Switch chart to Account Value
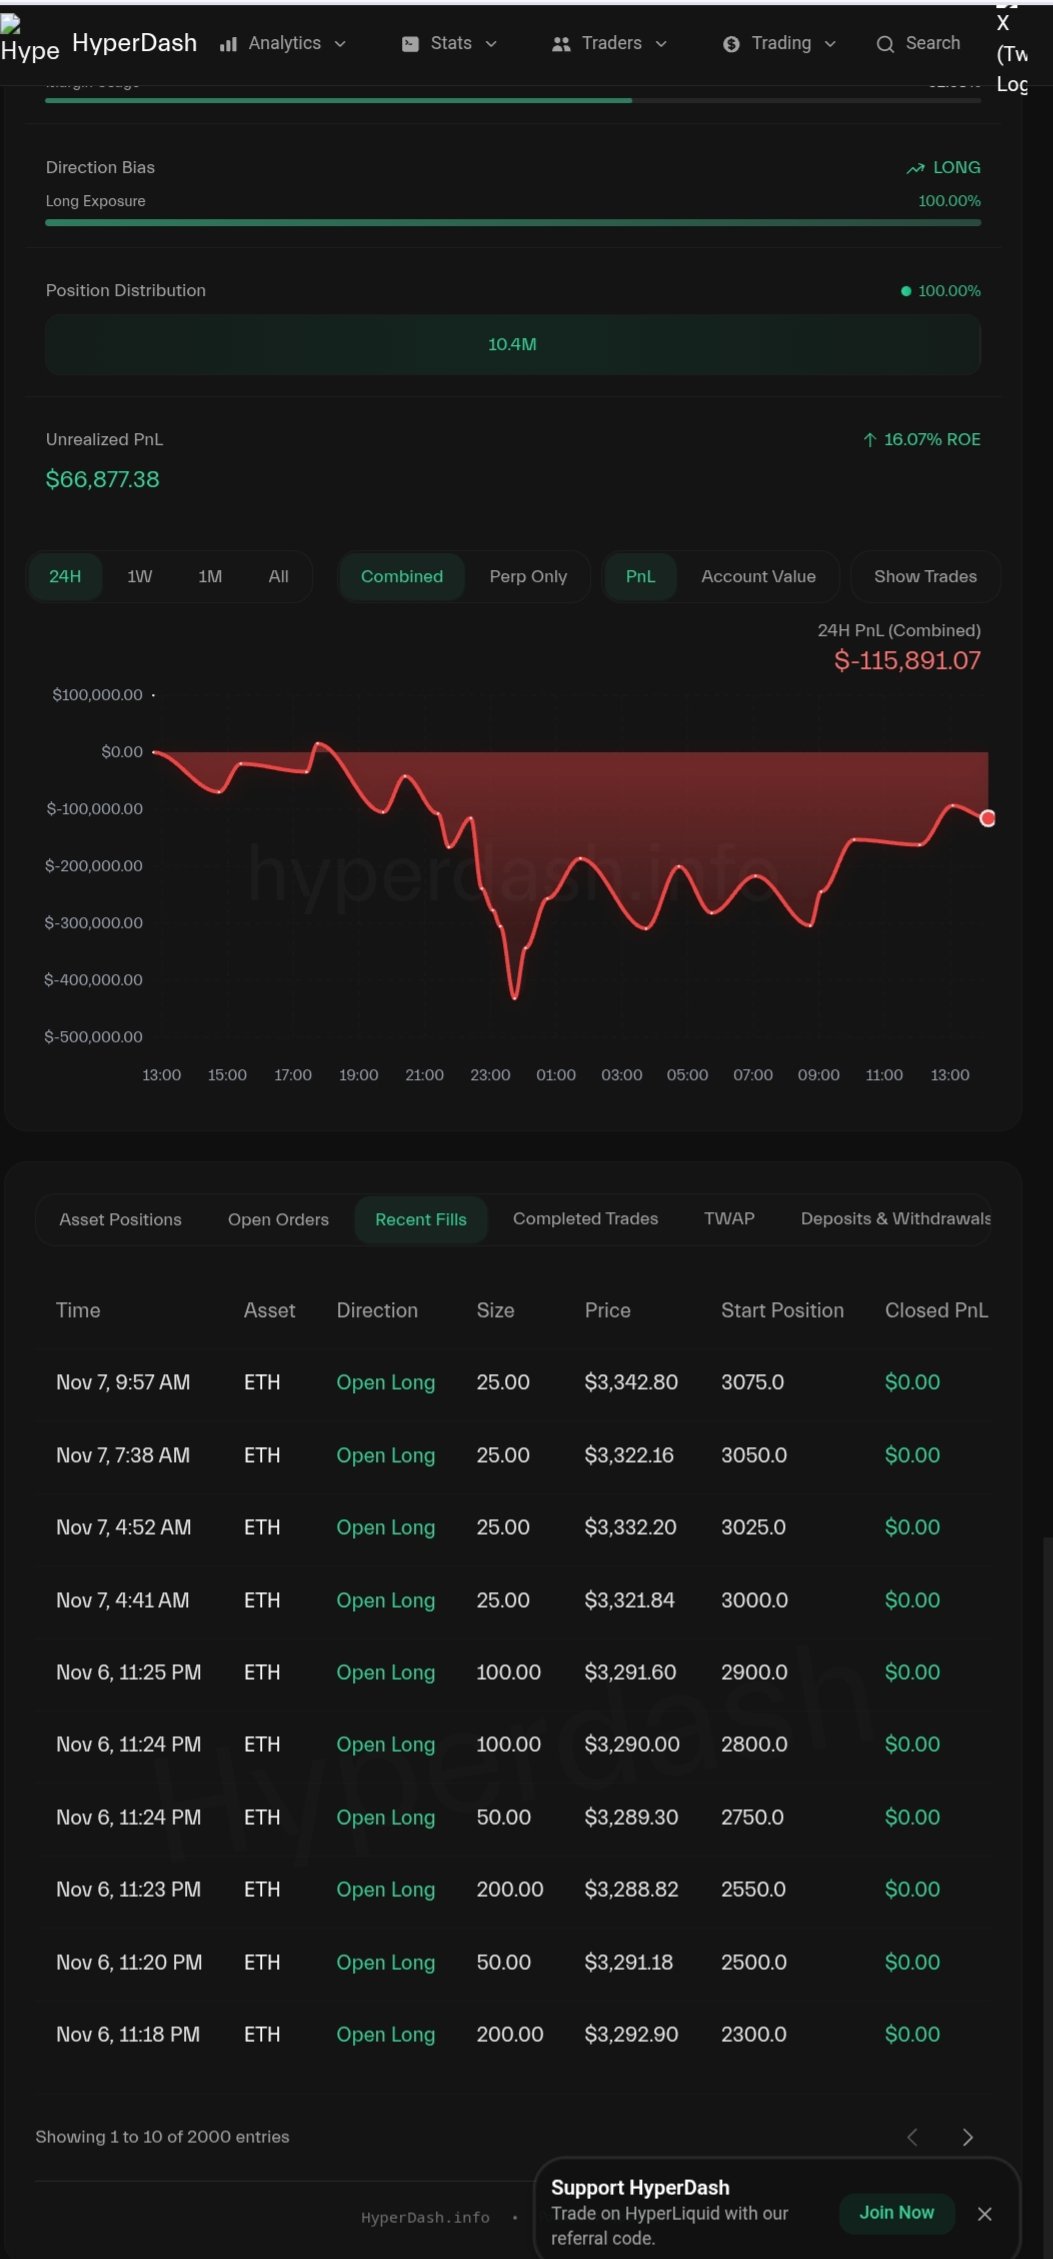 coord(758,577)
